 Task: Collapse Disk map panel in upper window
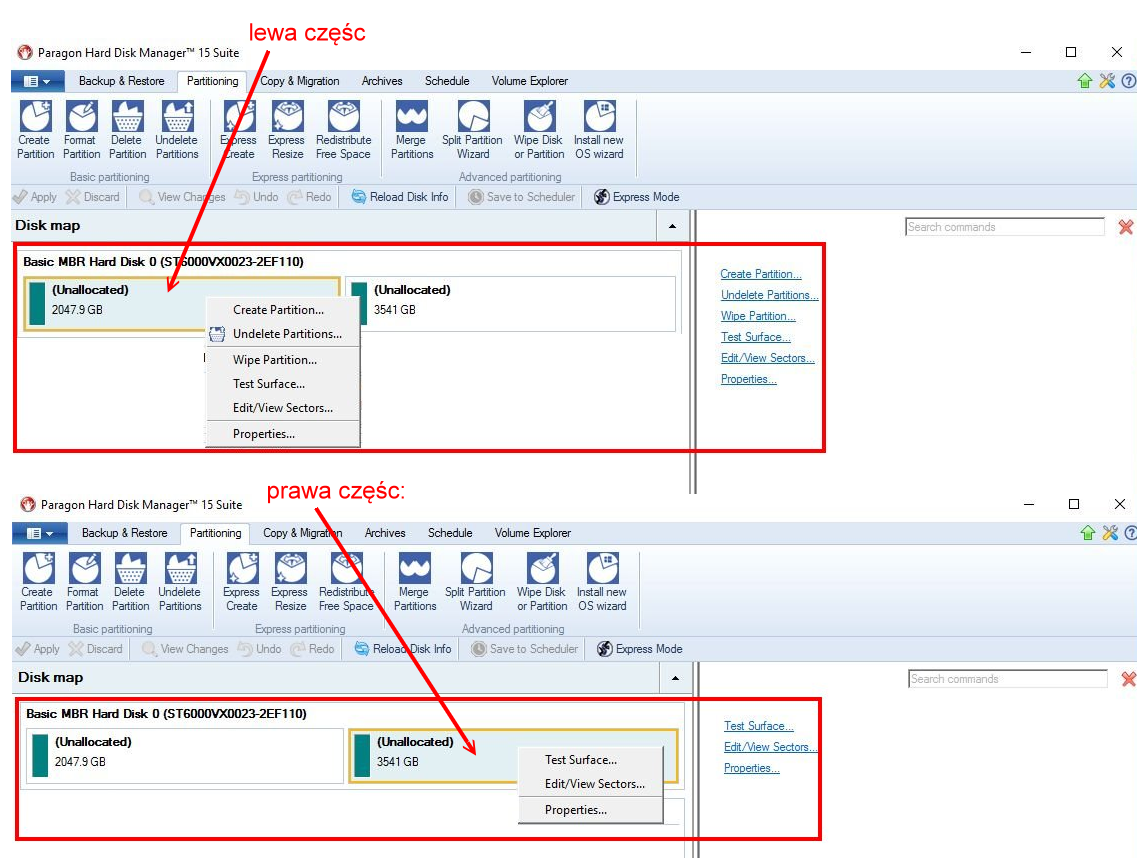coord(672,226)
